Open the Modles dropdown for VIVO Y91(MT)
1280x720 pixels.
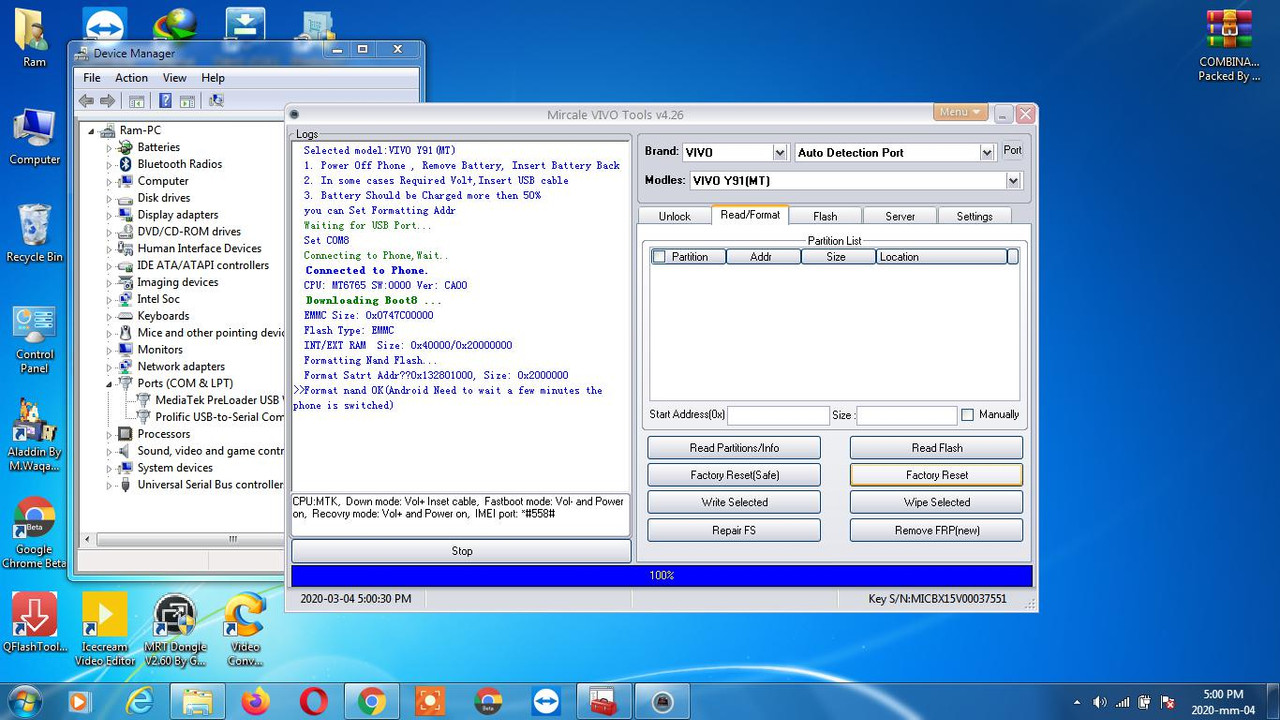pos(1013,180)
